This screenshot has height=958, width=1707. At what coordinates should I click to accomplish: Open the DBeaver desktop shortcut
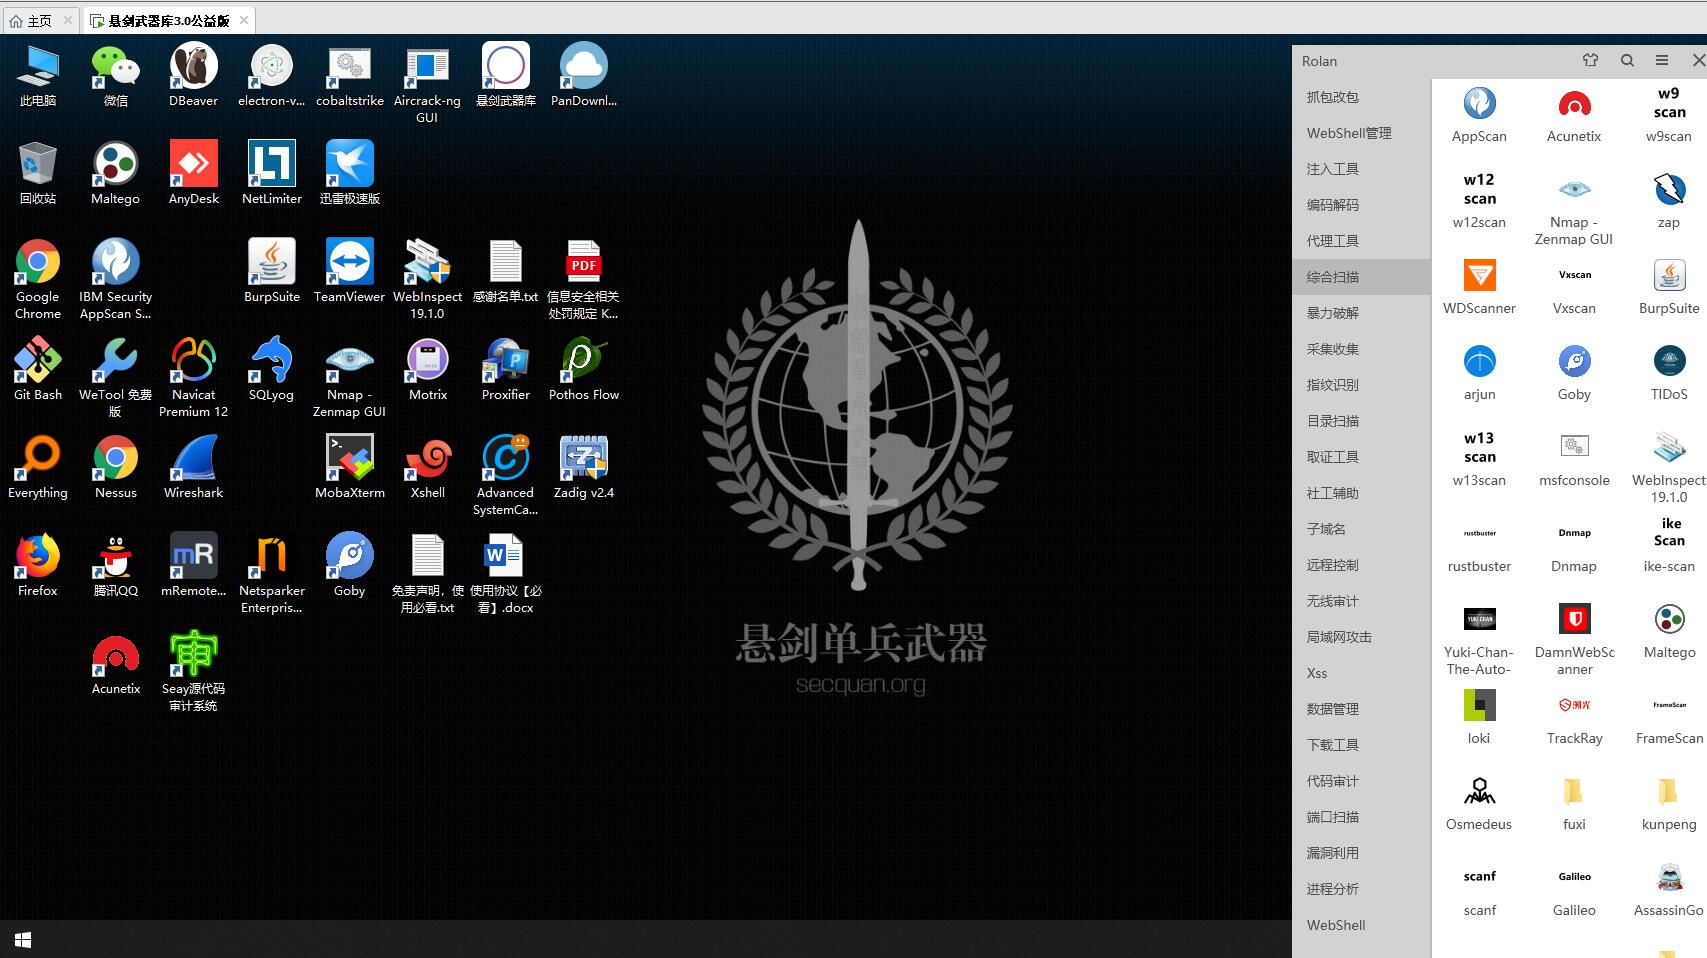coord(193,75)
